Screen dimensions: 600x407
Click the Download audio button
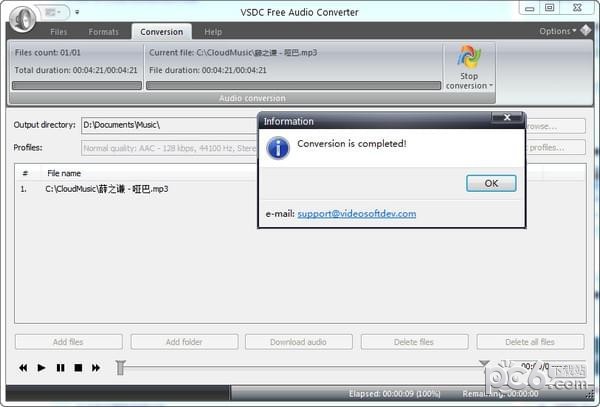298,342
